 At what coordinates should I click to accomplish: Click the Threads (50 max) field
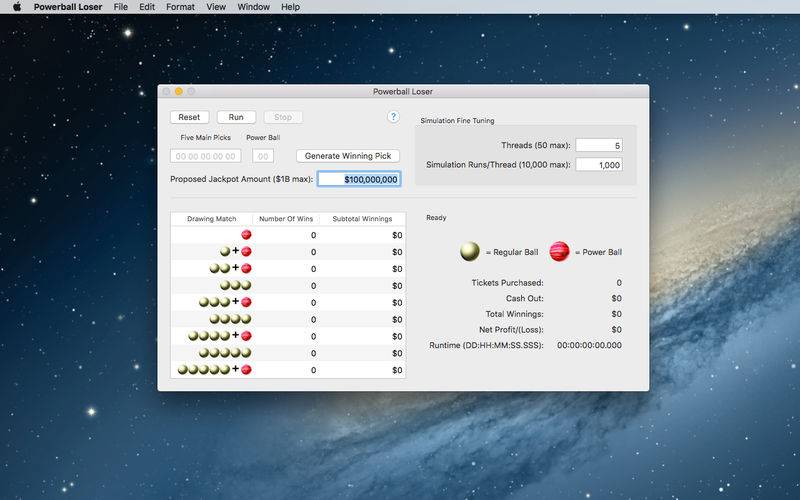[x=599, y=145]
